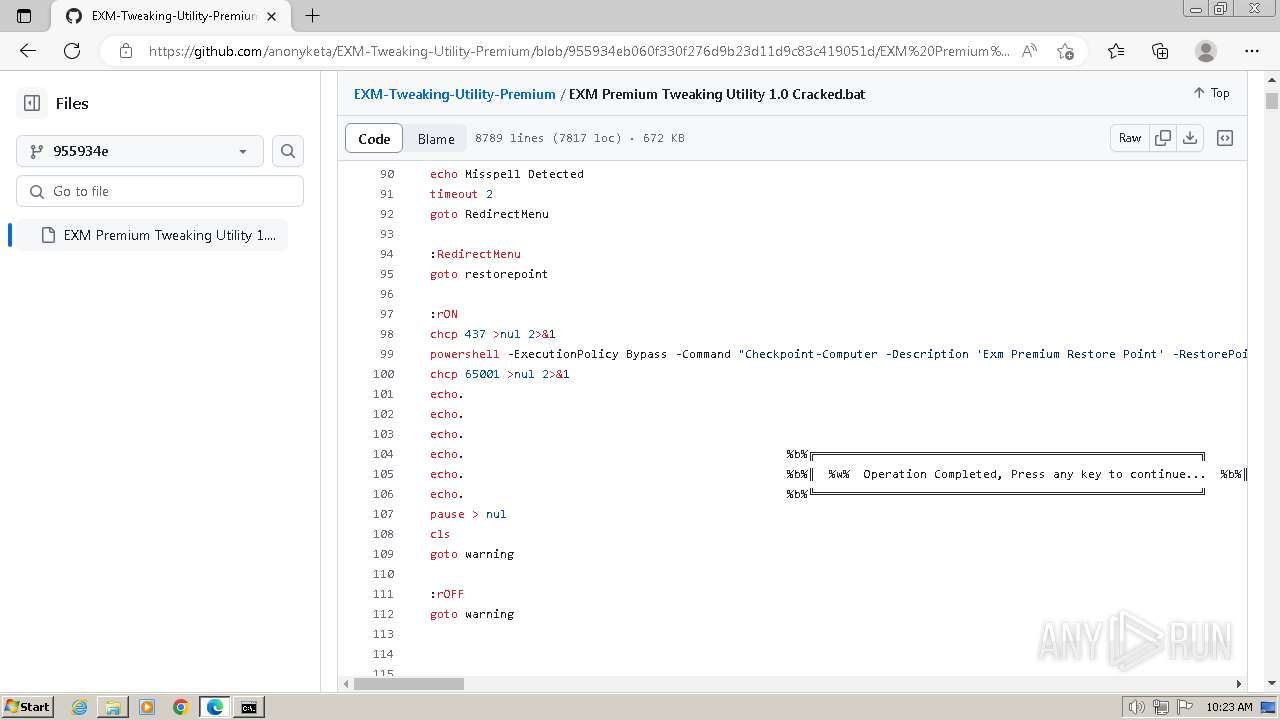
Task: Open File Explorer from taskbar
Action: click(113, 707)
